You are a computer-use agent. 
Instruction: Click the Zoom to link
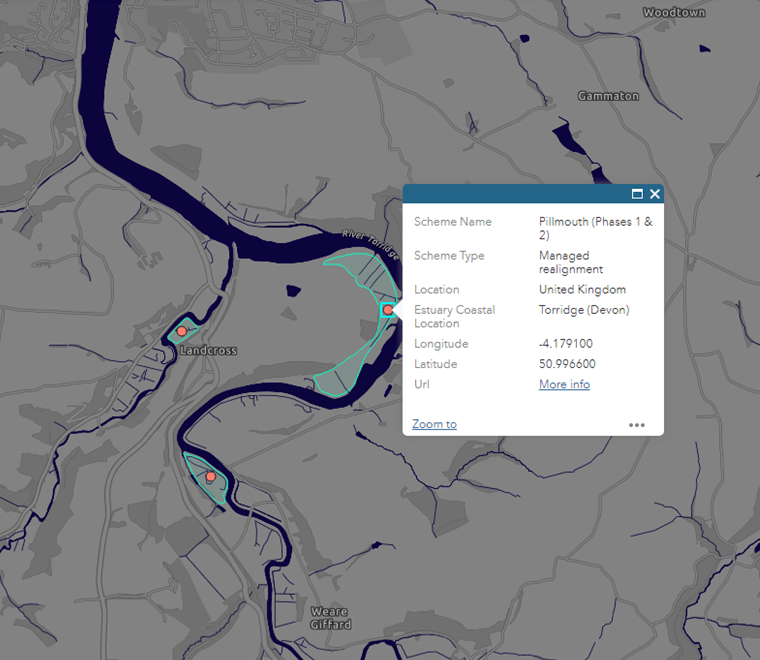click(x=434, y=424)
